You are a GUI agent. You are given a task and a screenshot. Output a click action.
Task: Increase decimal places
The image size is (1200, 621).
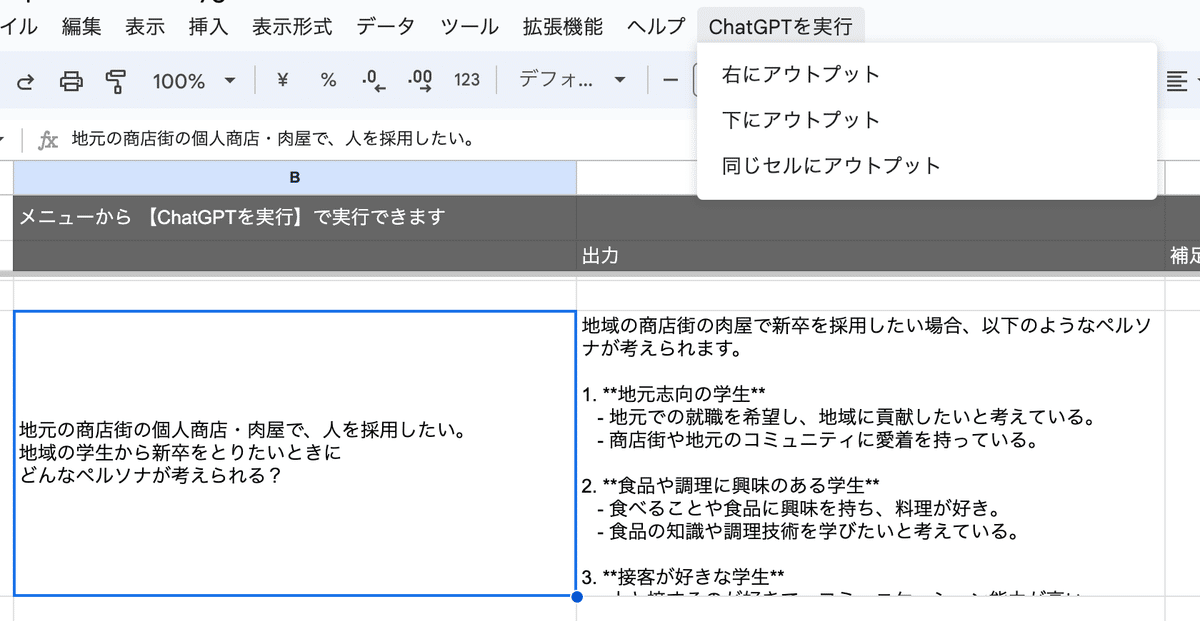[x=420, y=81]
